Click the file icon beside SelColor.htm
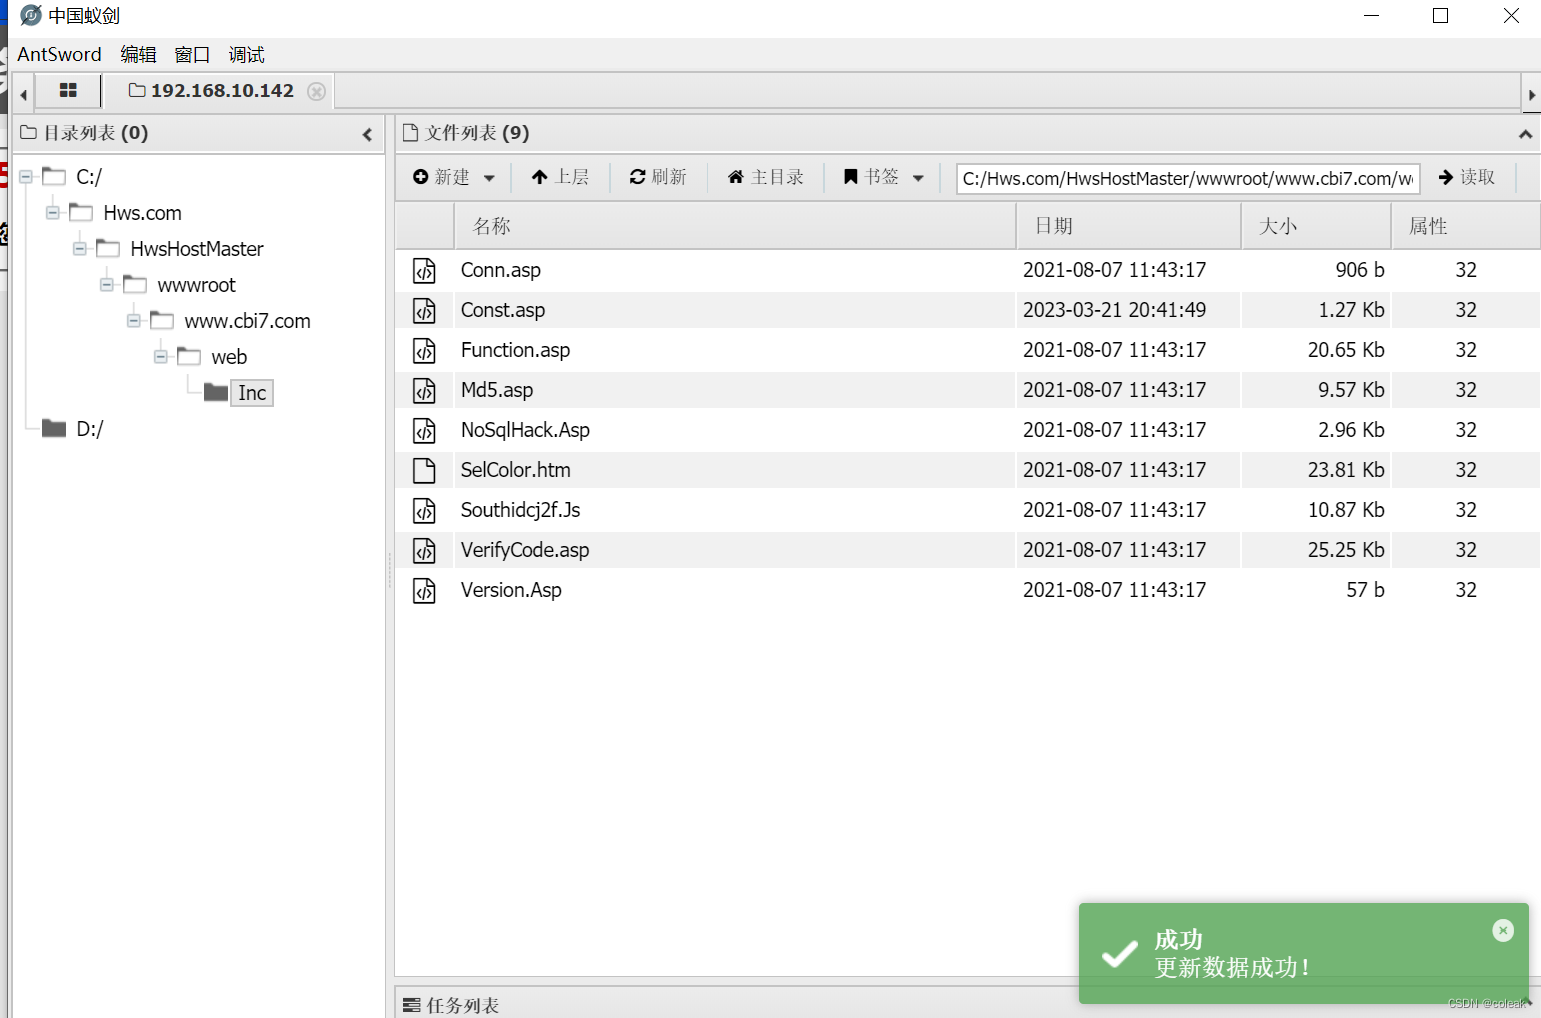 (x=425, y=470)
